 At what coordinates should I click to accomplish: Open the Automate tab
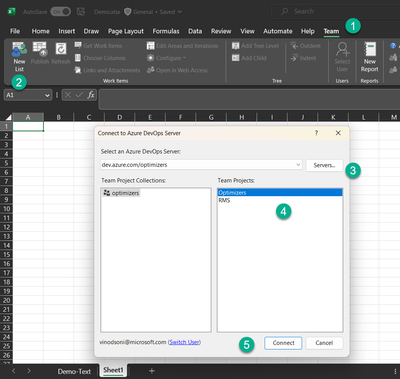click(278, 31)
